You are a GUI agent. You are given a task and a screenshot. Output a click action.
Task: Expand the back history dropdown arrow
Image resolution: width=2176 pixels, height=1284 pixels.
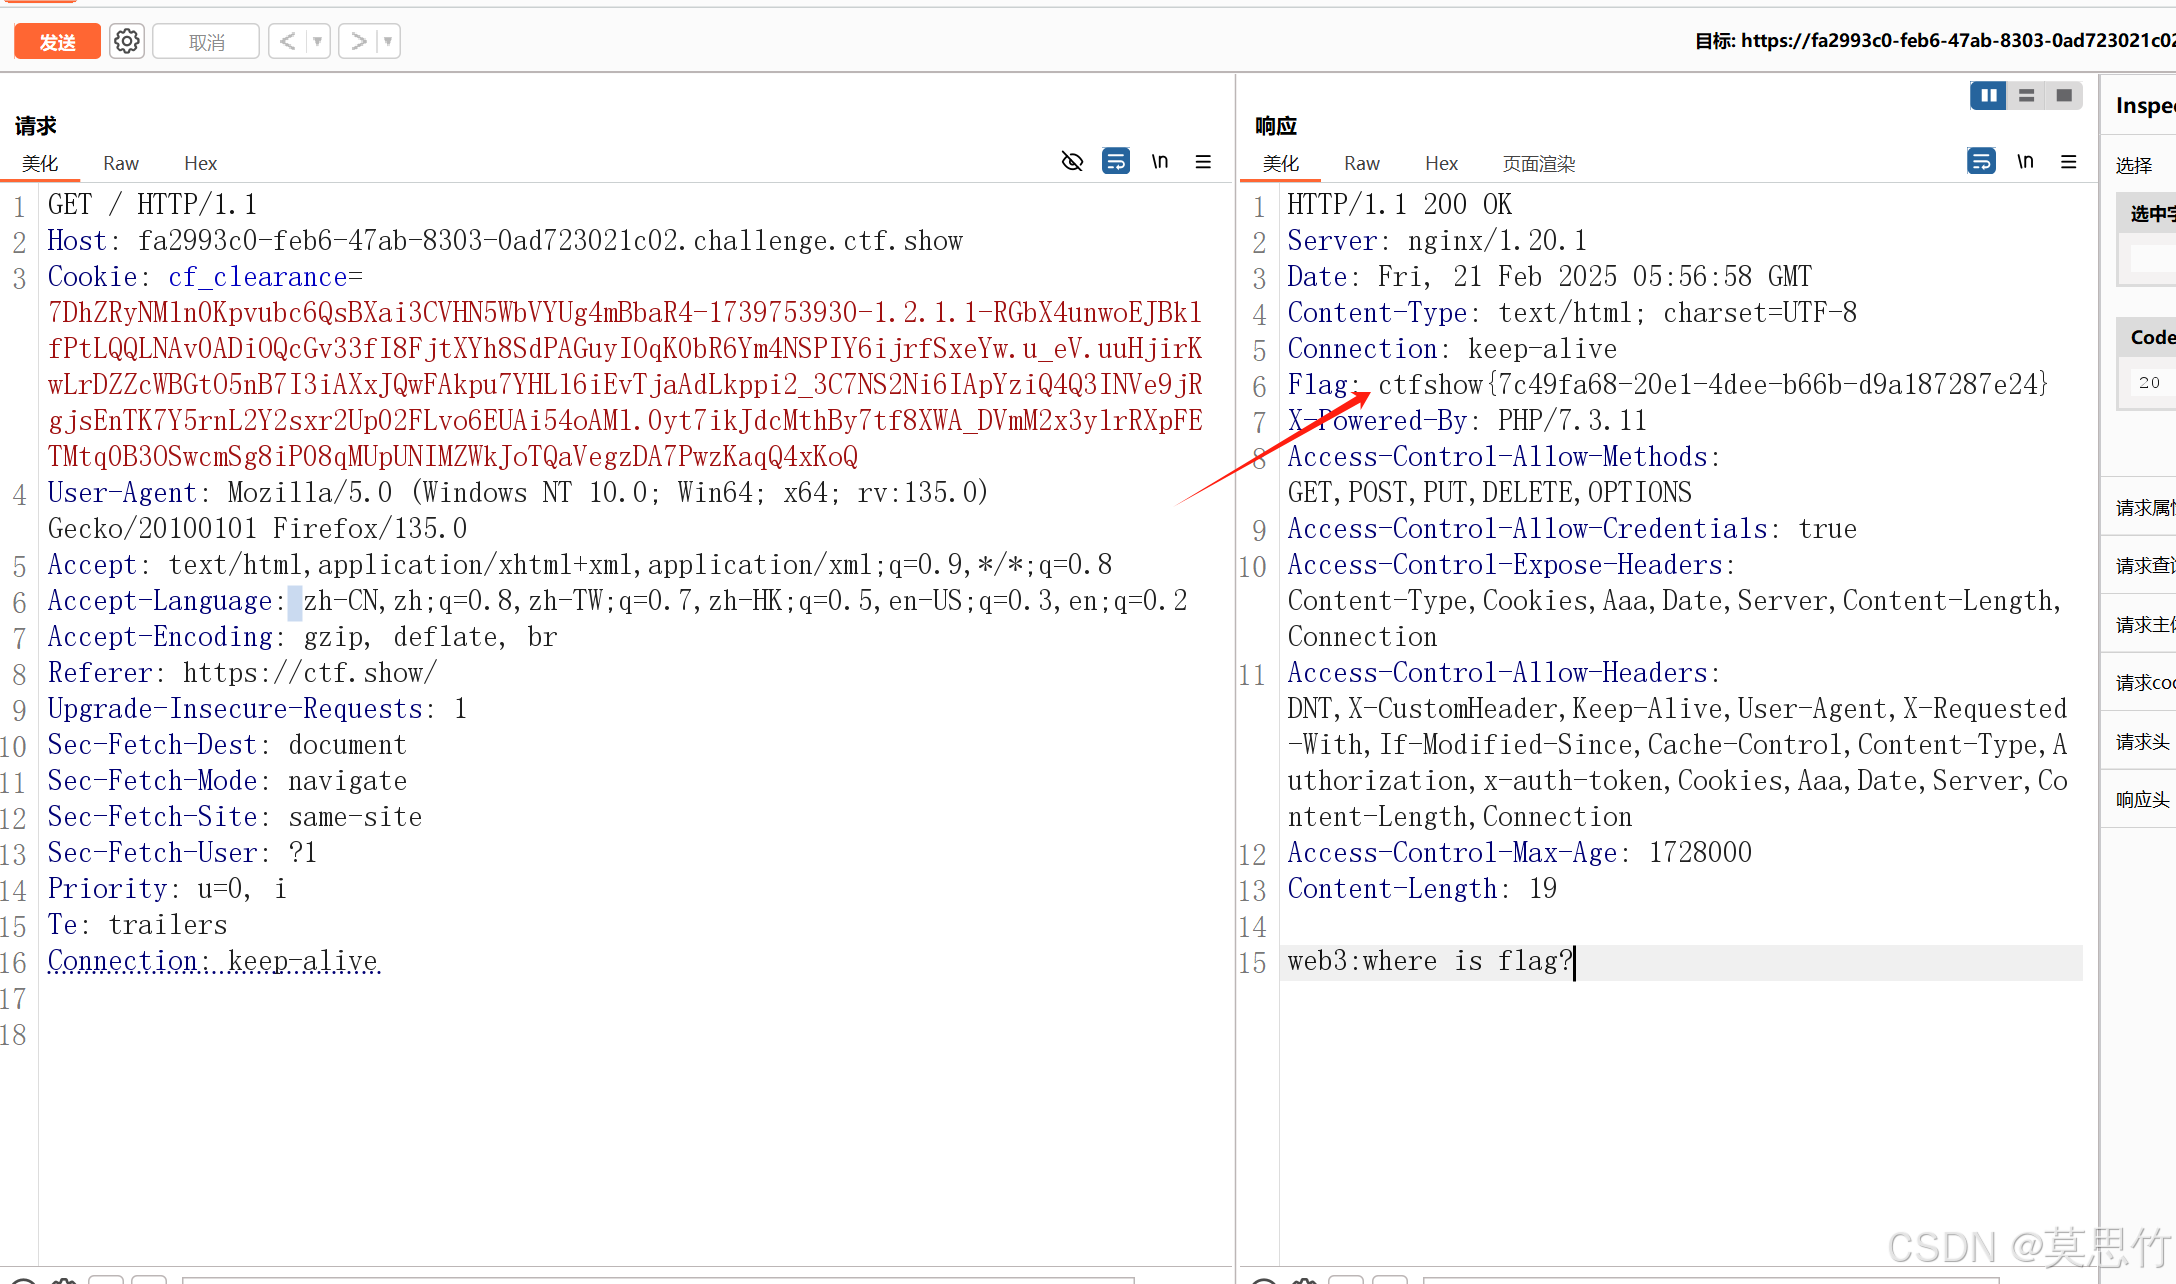click(x=317, y=41)
